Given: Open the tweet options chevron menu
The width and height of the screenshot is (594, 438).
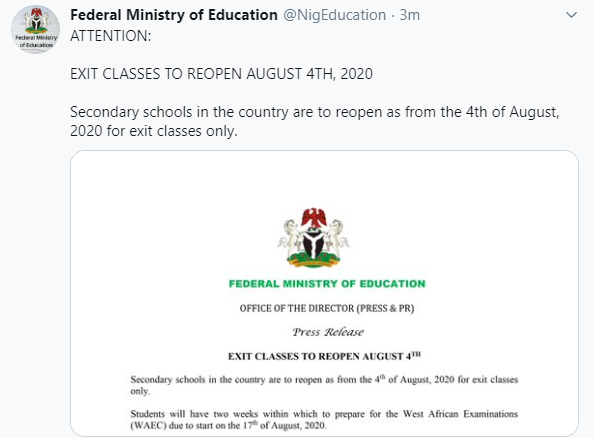Looking at the screenshot, I should (x=571, y=15).
